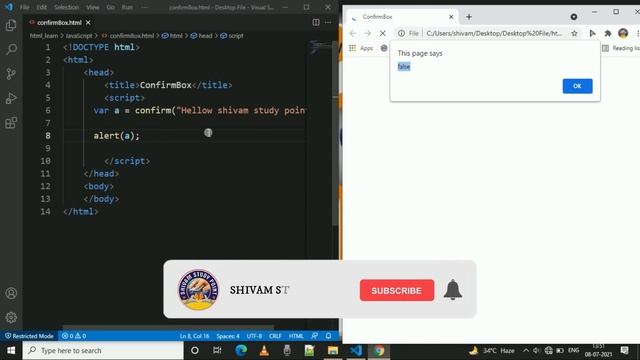Image resolution: width=640 pixels, height=360 pixels.
Task: Open notifications bell in VS Code status bar
Action: (329, 336)
